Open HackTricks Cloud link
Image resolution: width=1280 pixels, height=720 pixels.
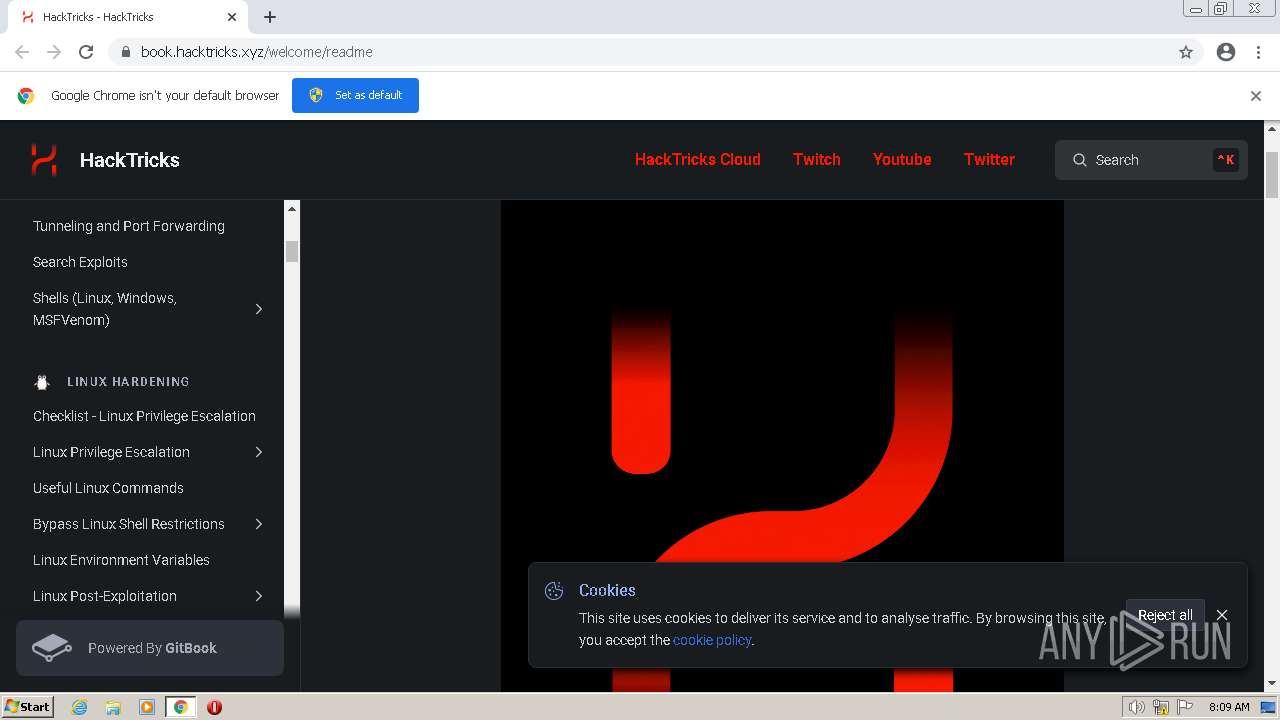point(698,159)
